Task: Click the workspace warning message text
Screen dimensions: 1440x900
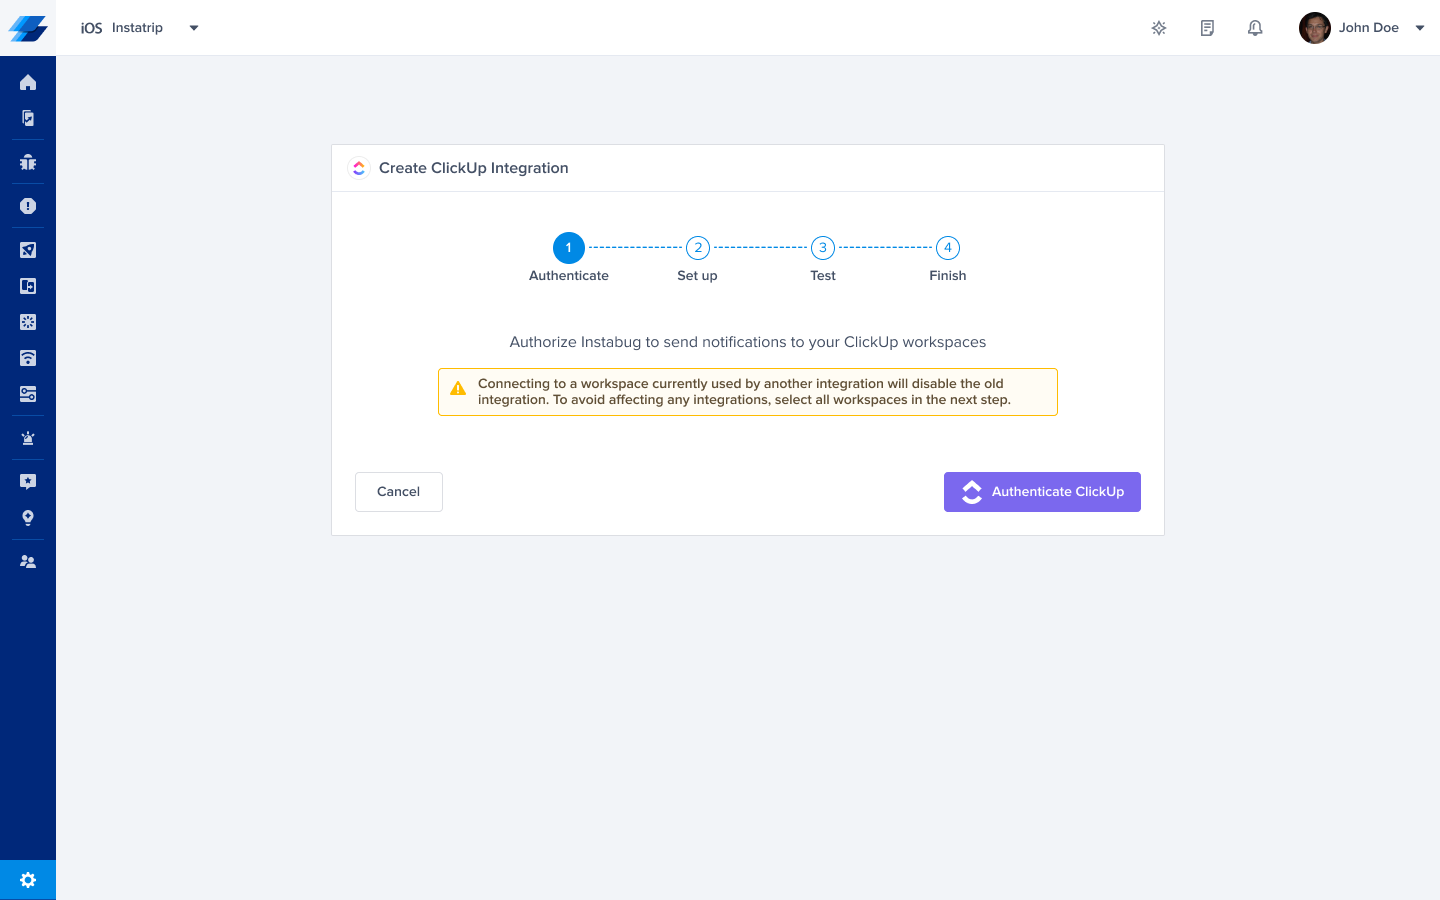Action: [x=745, y=392]
